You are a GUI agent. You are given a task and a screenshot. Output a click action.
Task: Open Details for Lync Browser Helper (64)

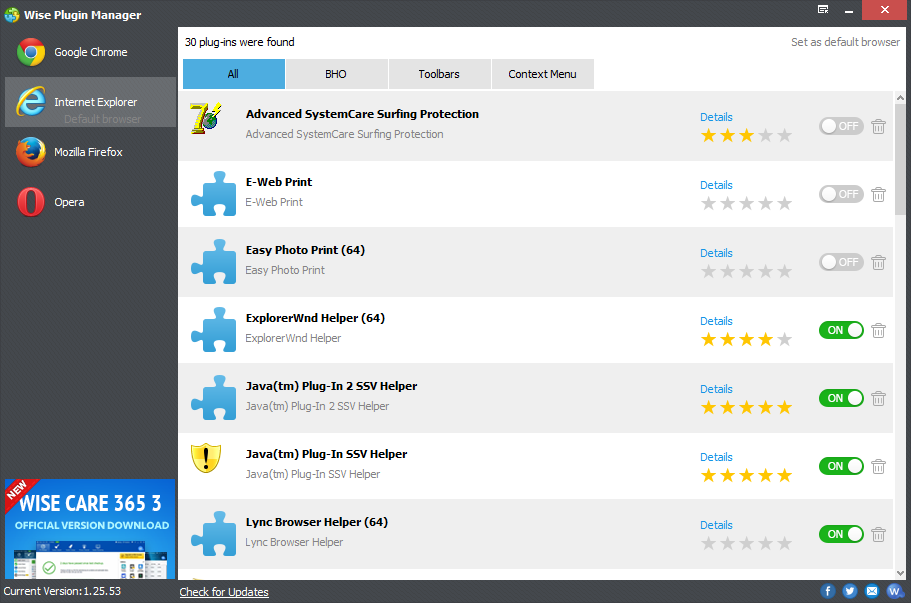click(716, 525)
